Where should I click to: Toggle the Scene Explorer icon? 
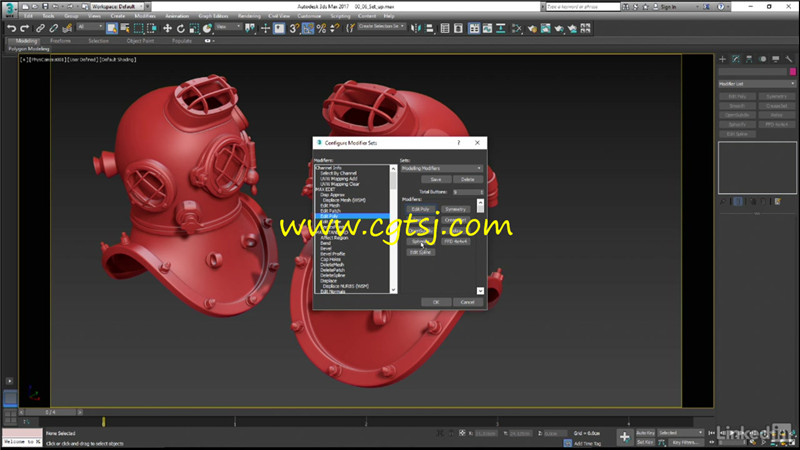pyautogui.click(x=445, y=29)
